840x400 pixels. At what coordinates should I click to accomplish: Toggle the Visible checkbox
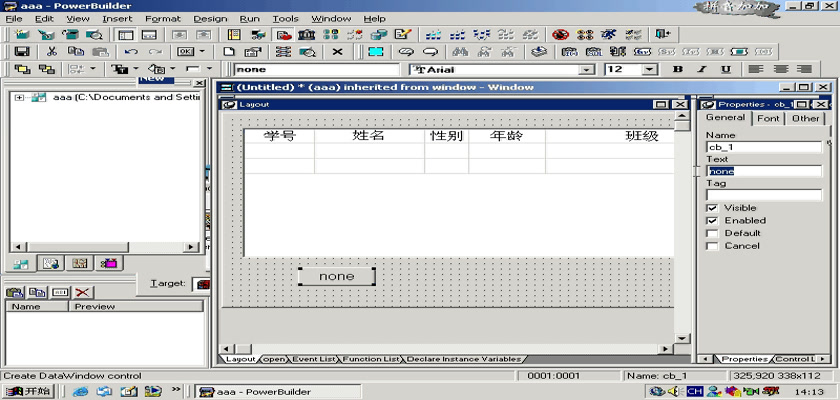(712, 208)
